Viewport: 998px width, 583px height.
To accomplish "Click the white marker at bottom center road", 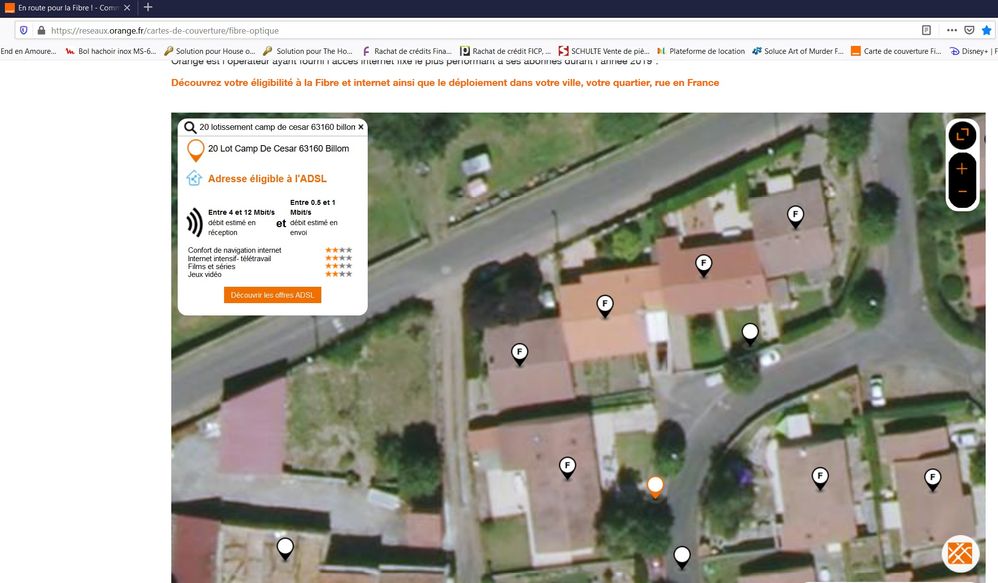I will pos(682,556).
